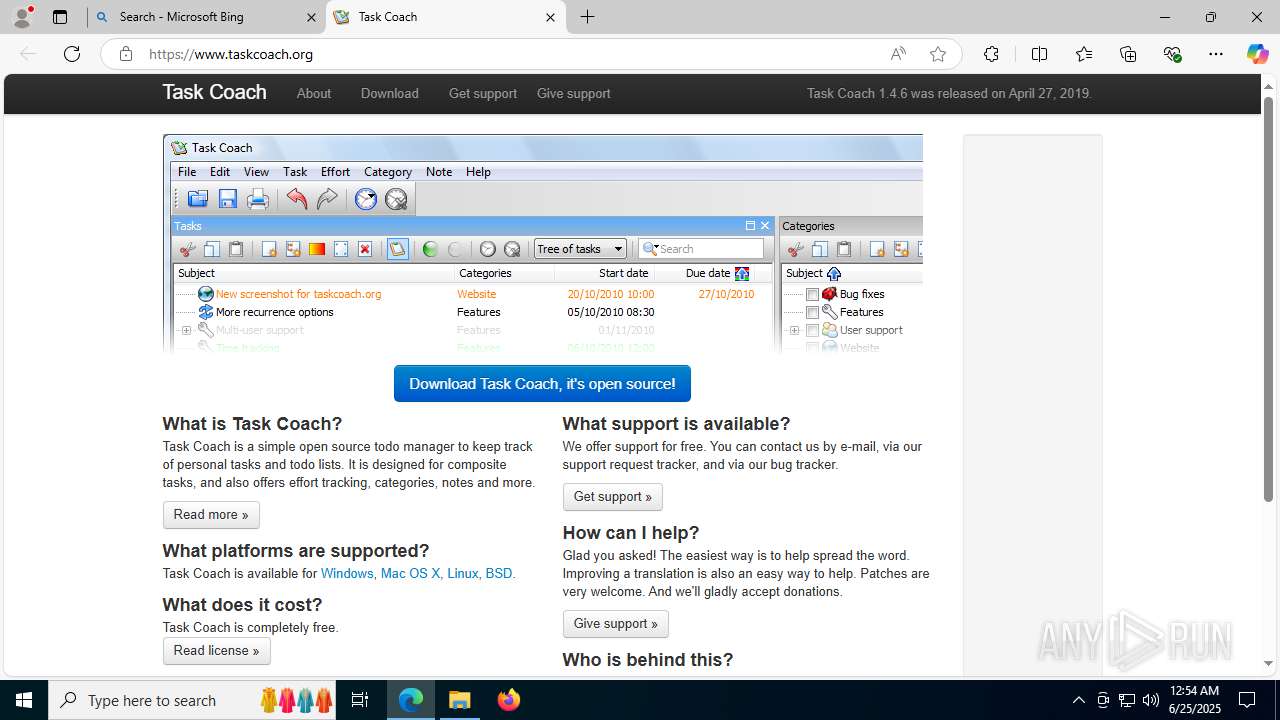Click the Get support » button

point(612,497)
